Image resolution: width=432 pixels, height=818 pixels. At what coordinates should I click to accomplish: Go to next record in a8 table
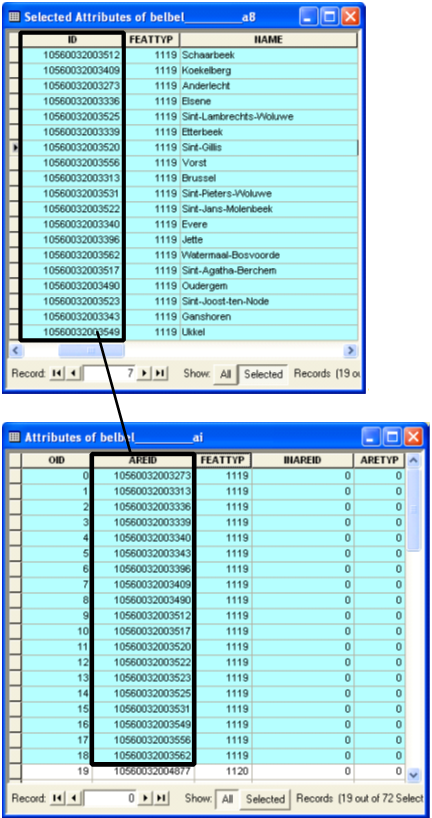pos(145,374)
